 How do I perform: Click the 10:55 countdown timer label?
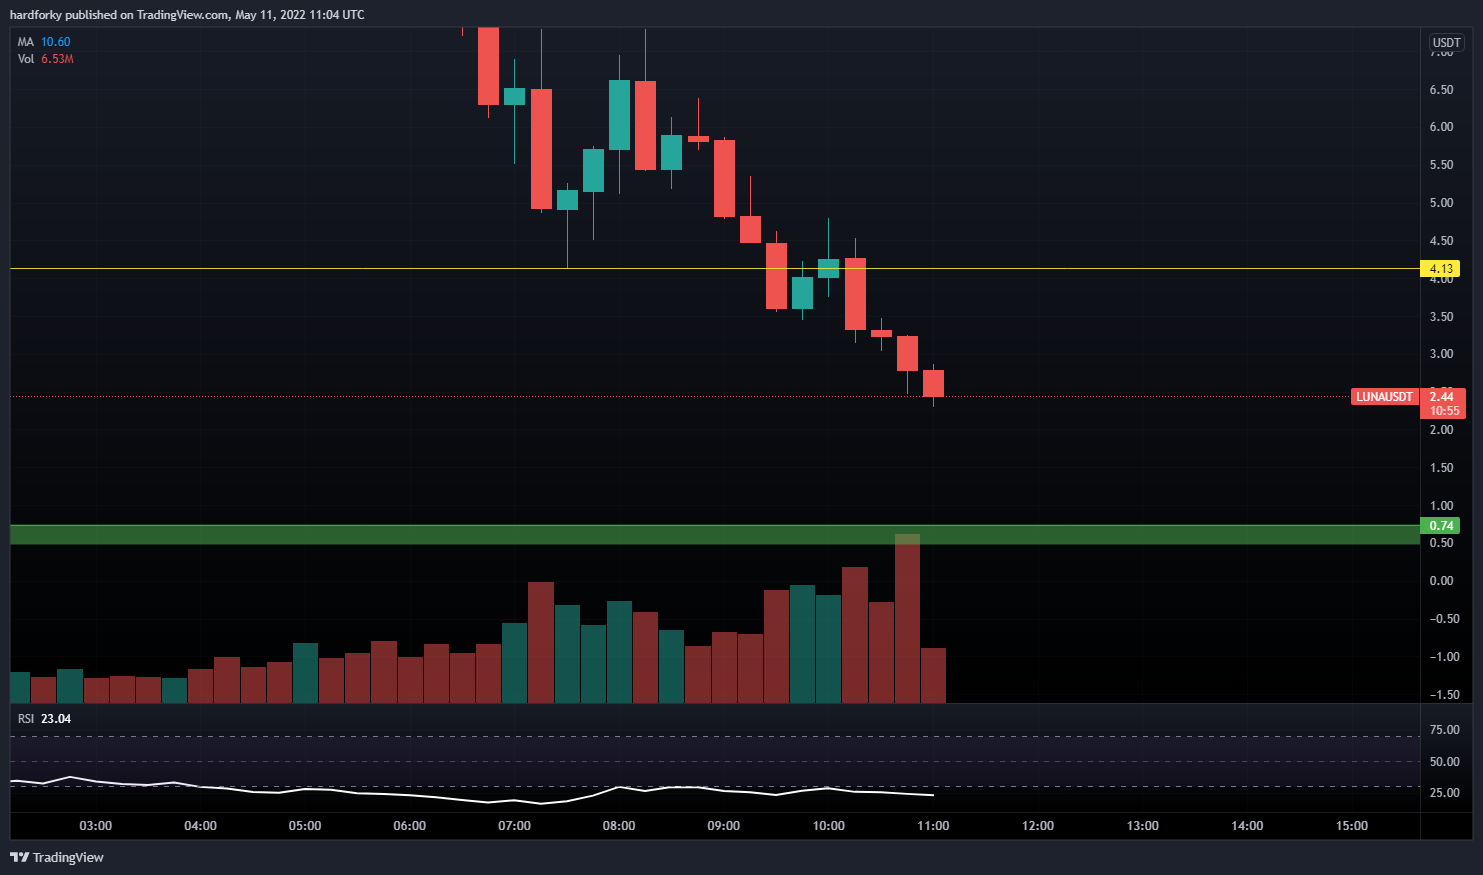(x=1443, y=411)
